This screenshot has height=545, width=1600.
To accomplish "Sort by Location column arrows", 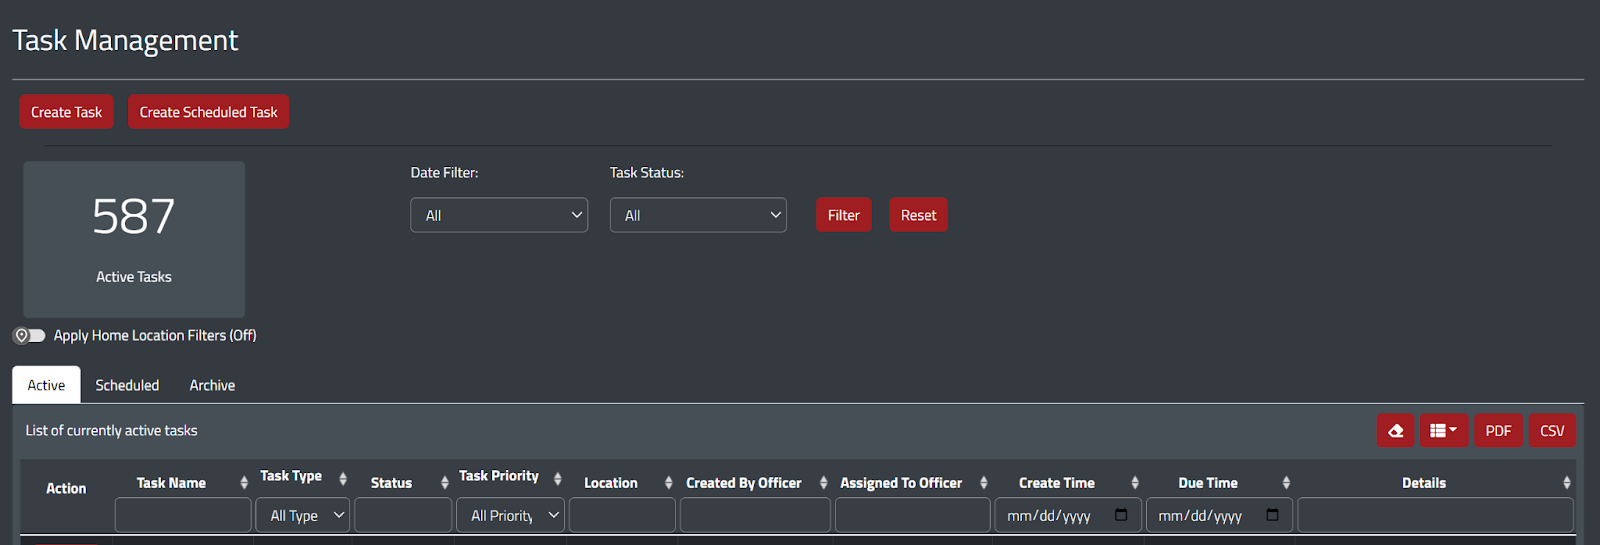I will [669, 483].
